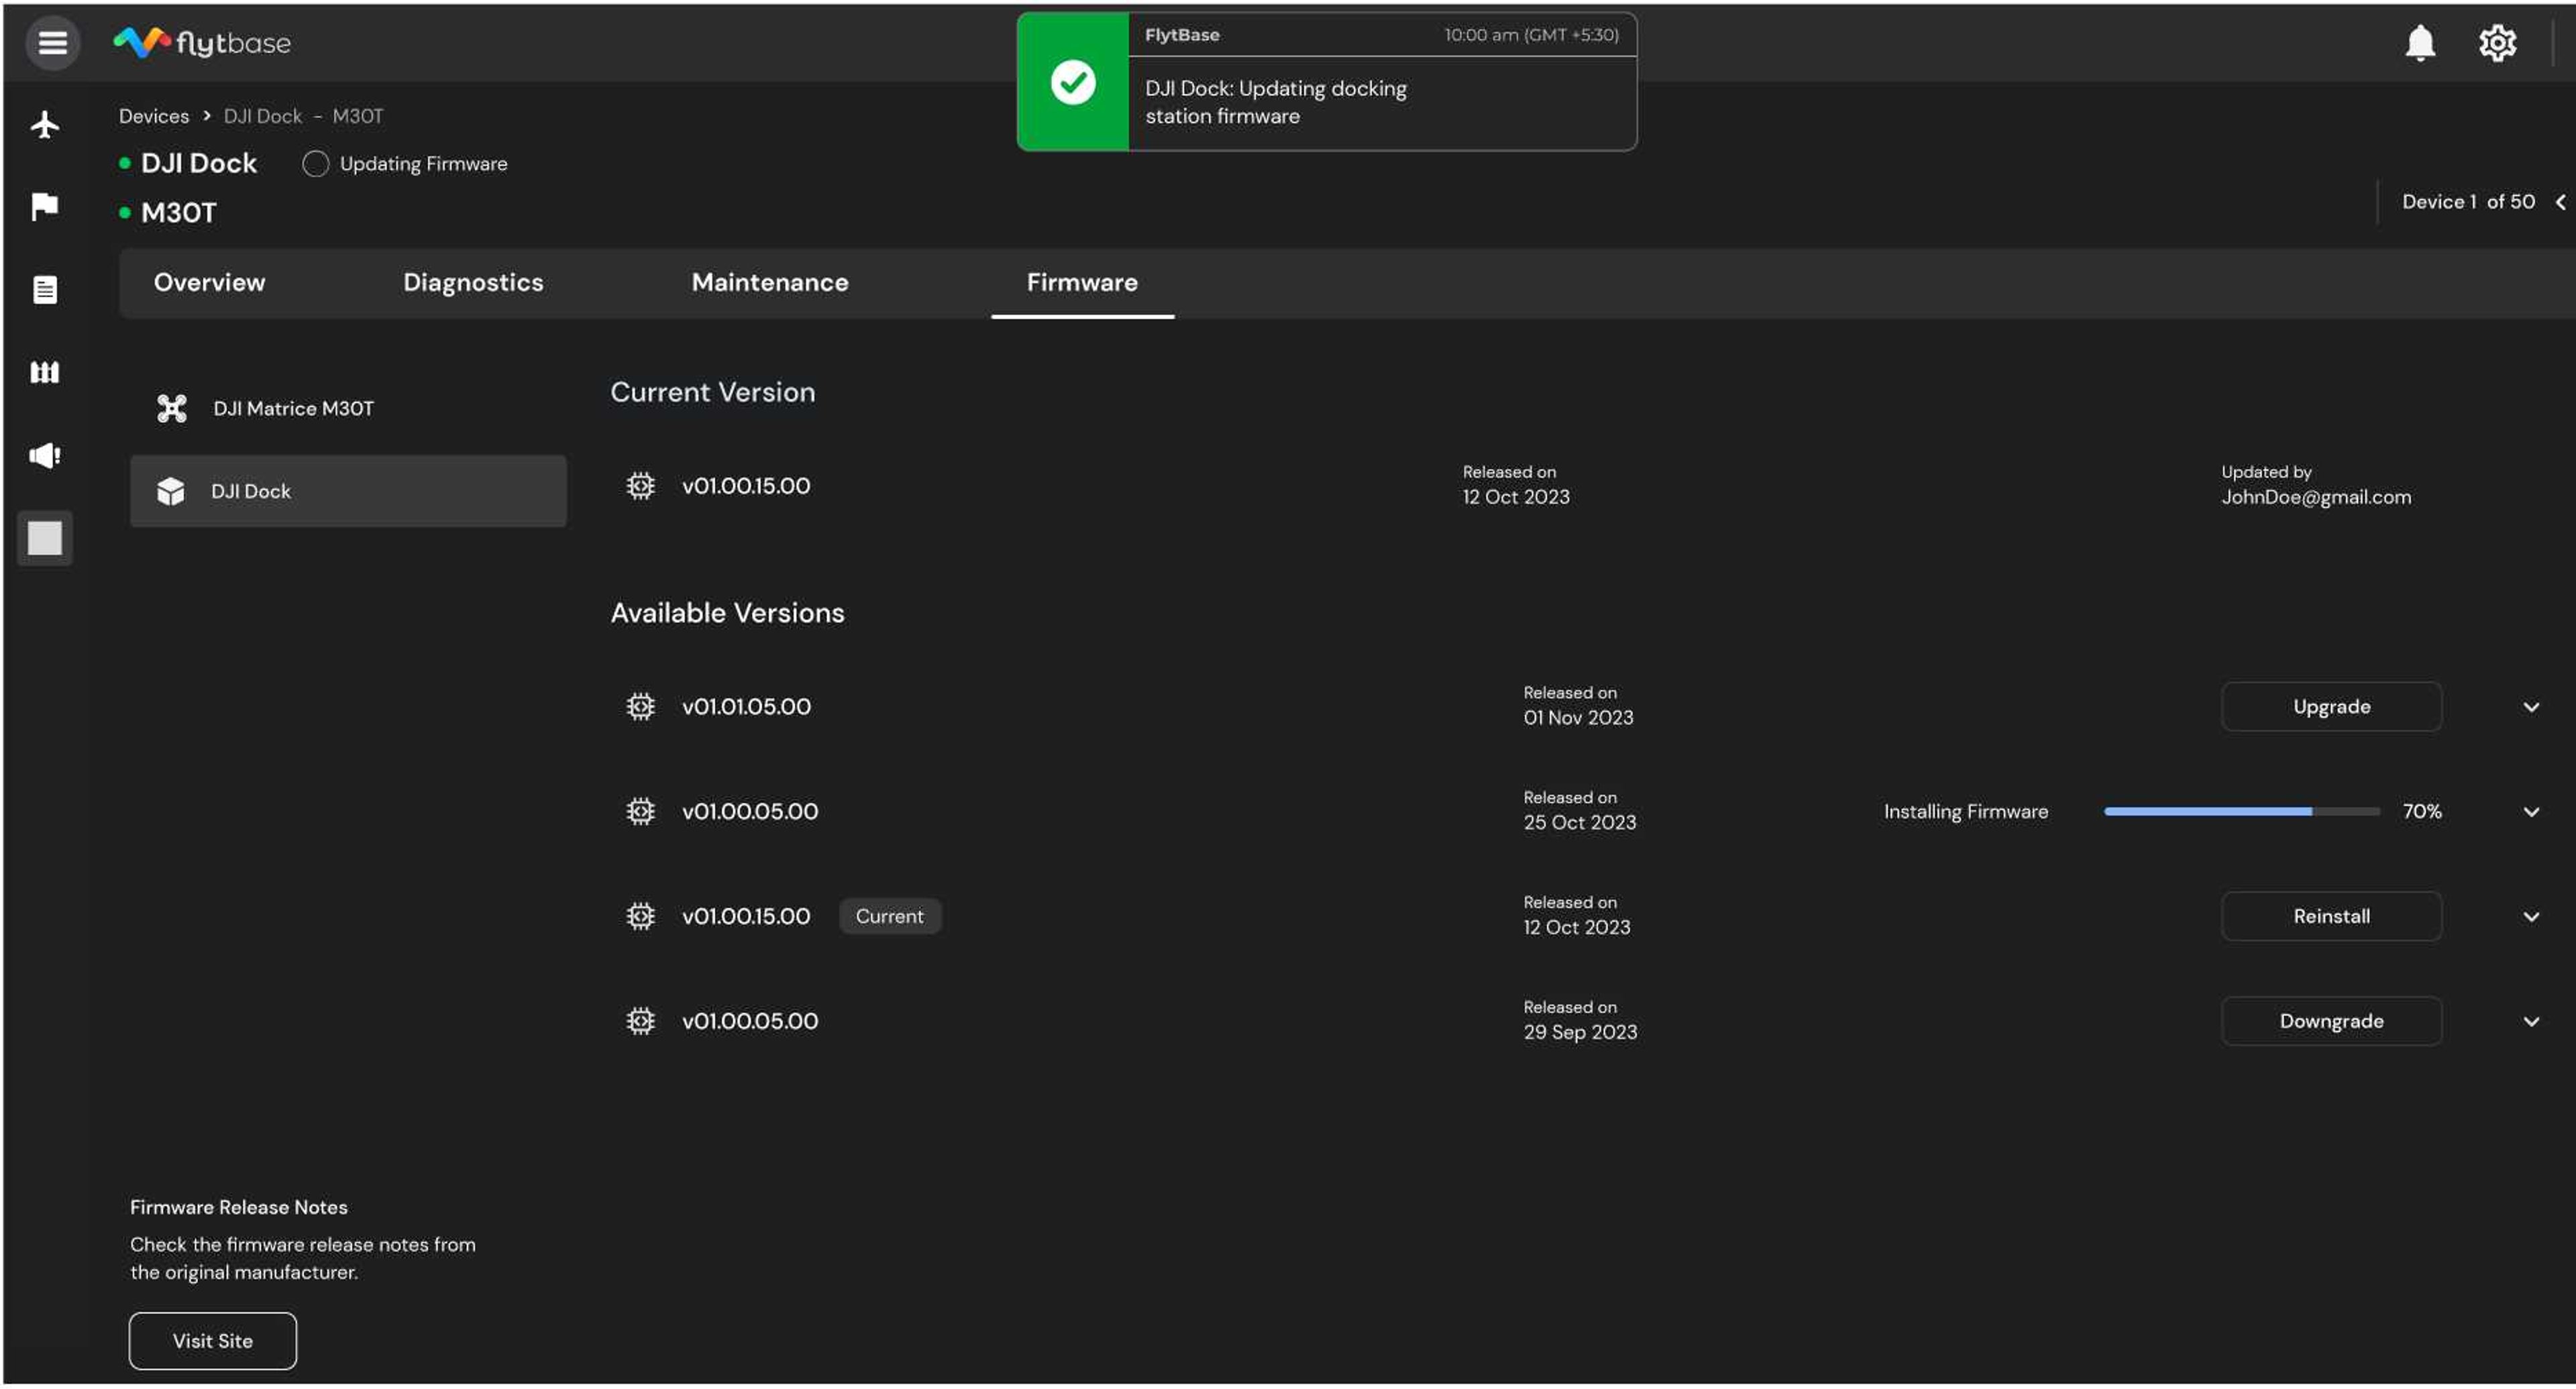
Task: Click the M30T title in the page header
Action: click(179, 213)
